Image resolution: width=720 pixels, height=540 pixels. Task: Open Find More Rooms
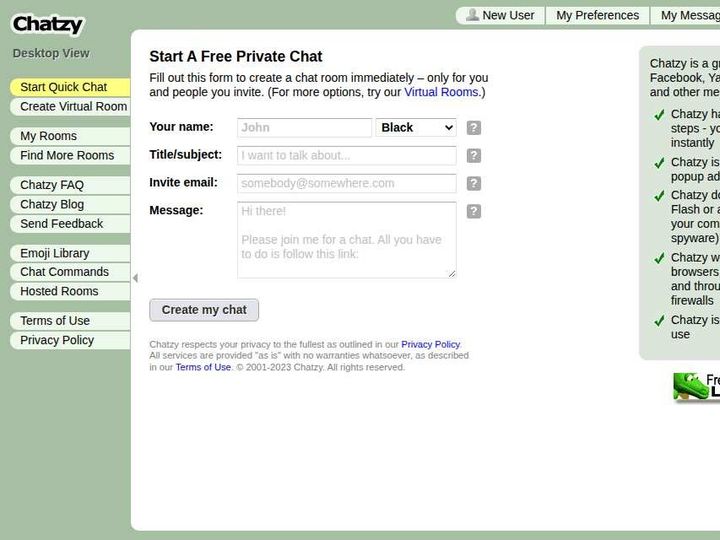(70, 156)
